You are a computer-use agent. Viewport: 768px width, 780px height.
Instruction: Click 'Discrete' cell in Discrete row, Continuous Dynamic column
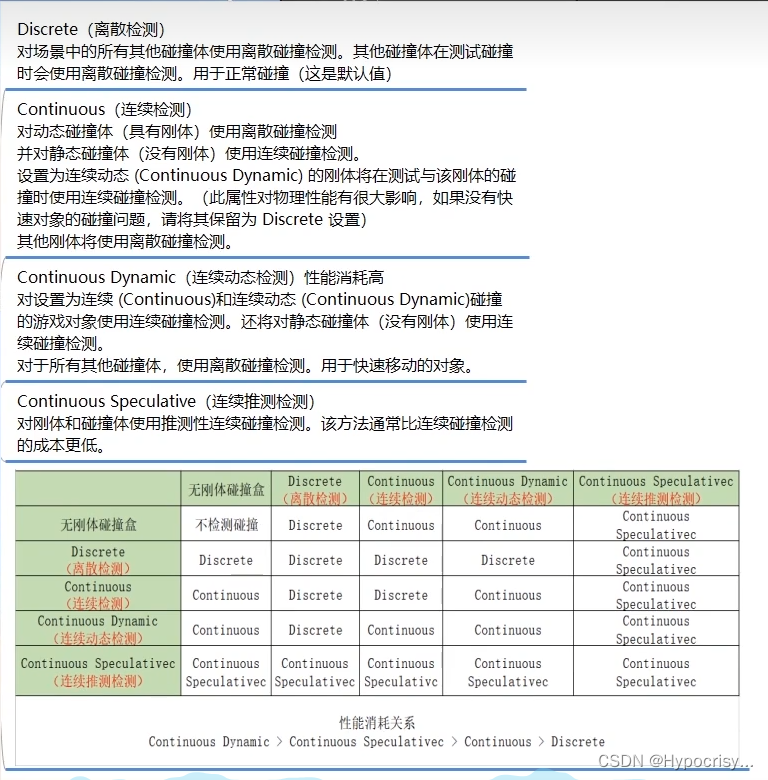pos(508,560)
